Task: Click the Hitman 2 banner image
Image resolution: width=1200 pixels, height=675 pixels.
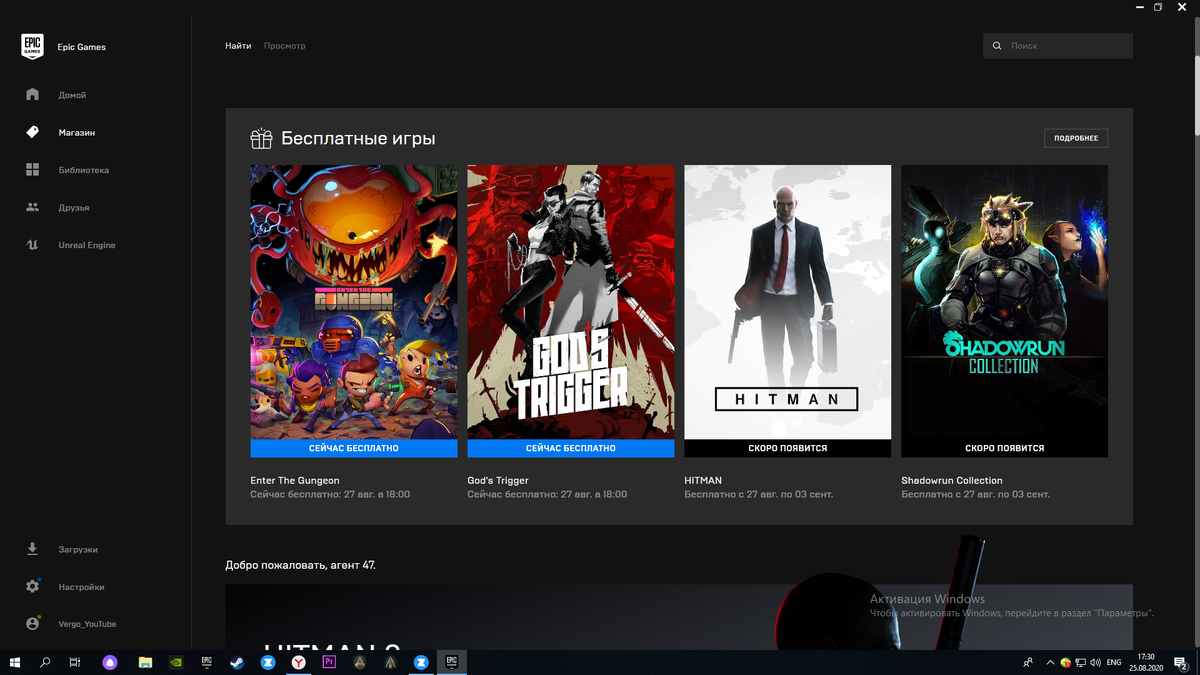Action: pyautogui.click(x=679, y=617)
